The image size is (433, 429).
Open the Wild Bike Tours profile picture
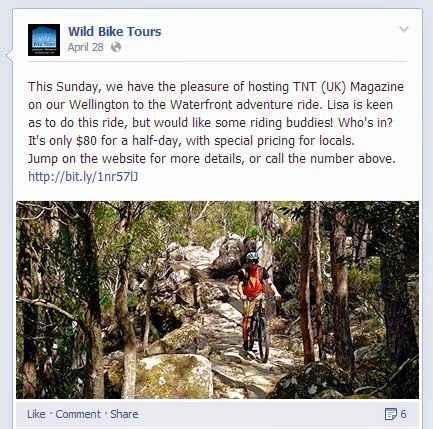[x=44, y=40]
